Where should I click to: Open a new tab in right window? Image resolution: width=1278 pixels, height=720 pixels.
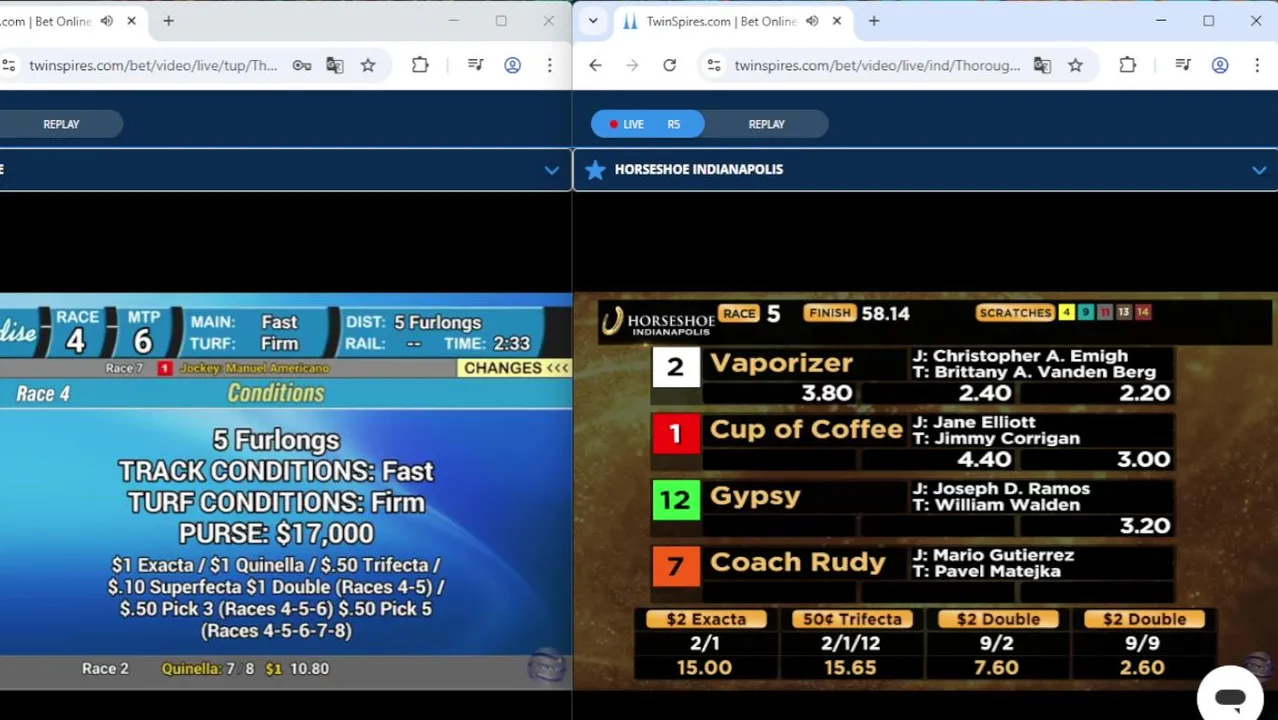click(873, 21)
